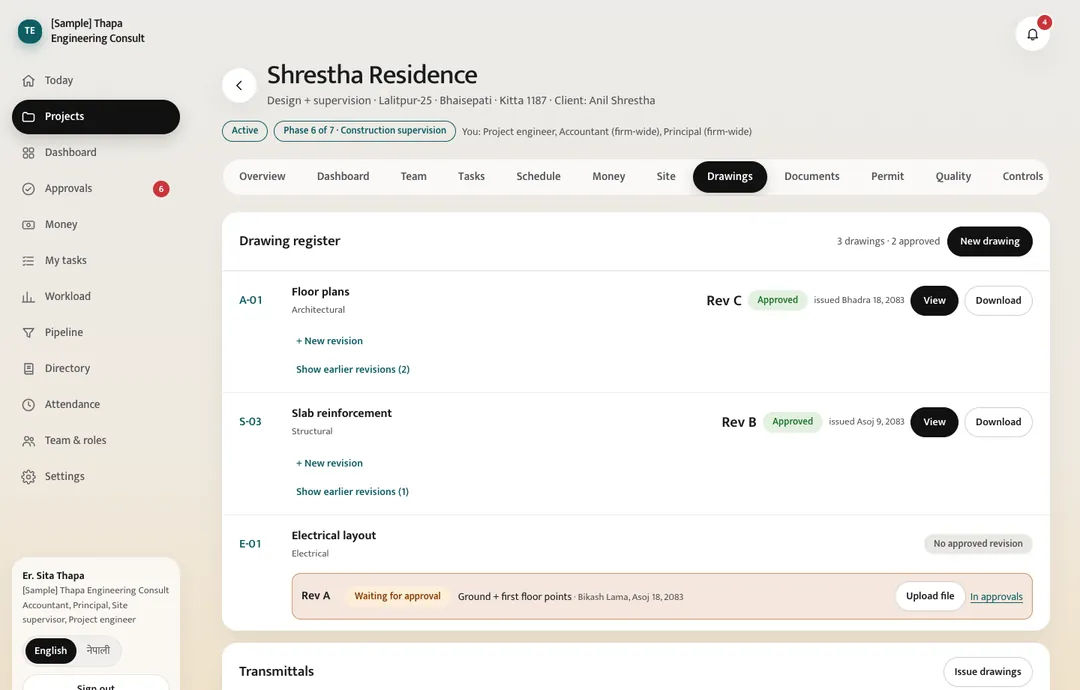Open the Permit tab
Image resolution: width=1080 pixels, height=690 pixels.
coord(887,176)
